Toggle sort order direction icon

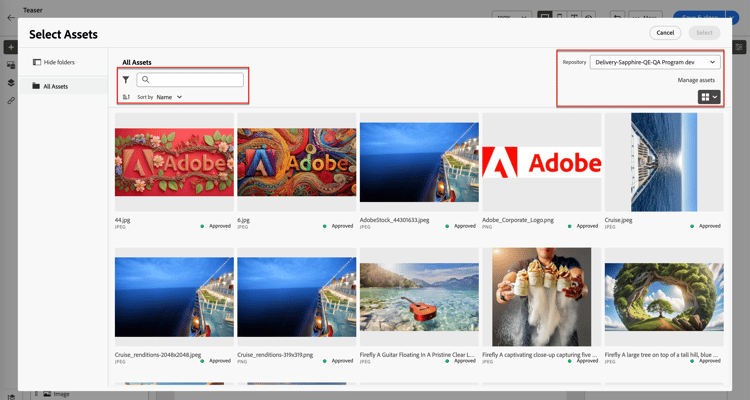(126, 97)
